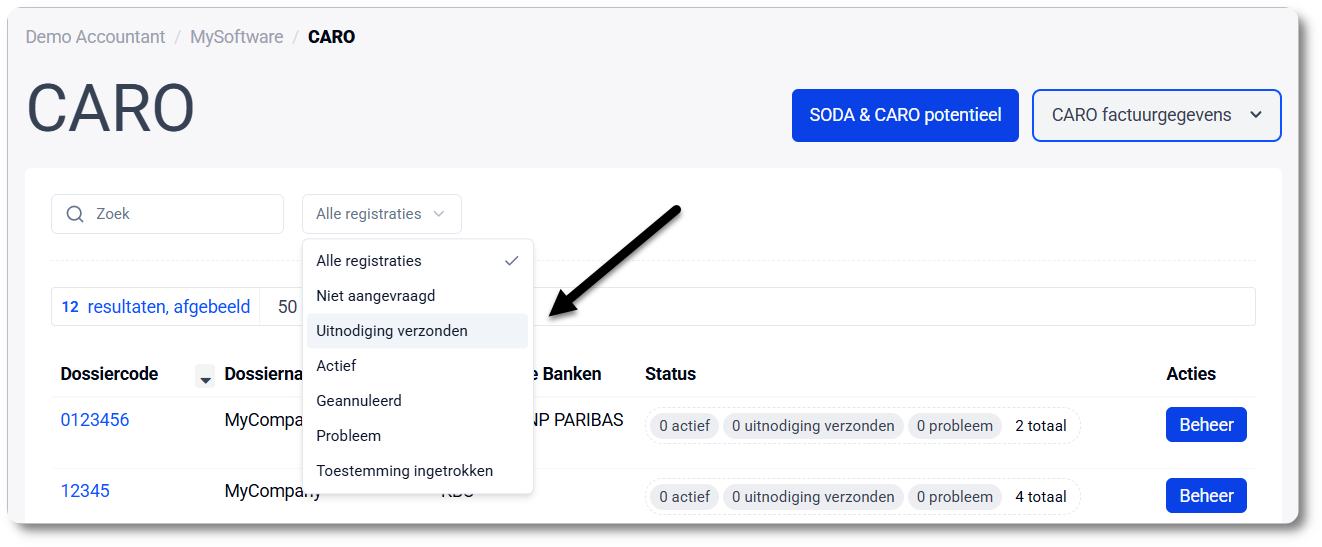Click the checkmark next to Alle registraties
The width and height of the screenshot is (1322, 547).
pyautogui.click(x=511, y=261)
